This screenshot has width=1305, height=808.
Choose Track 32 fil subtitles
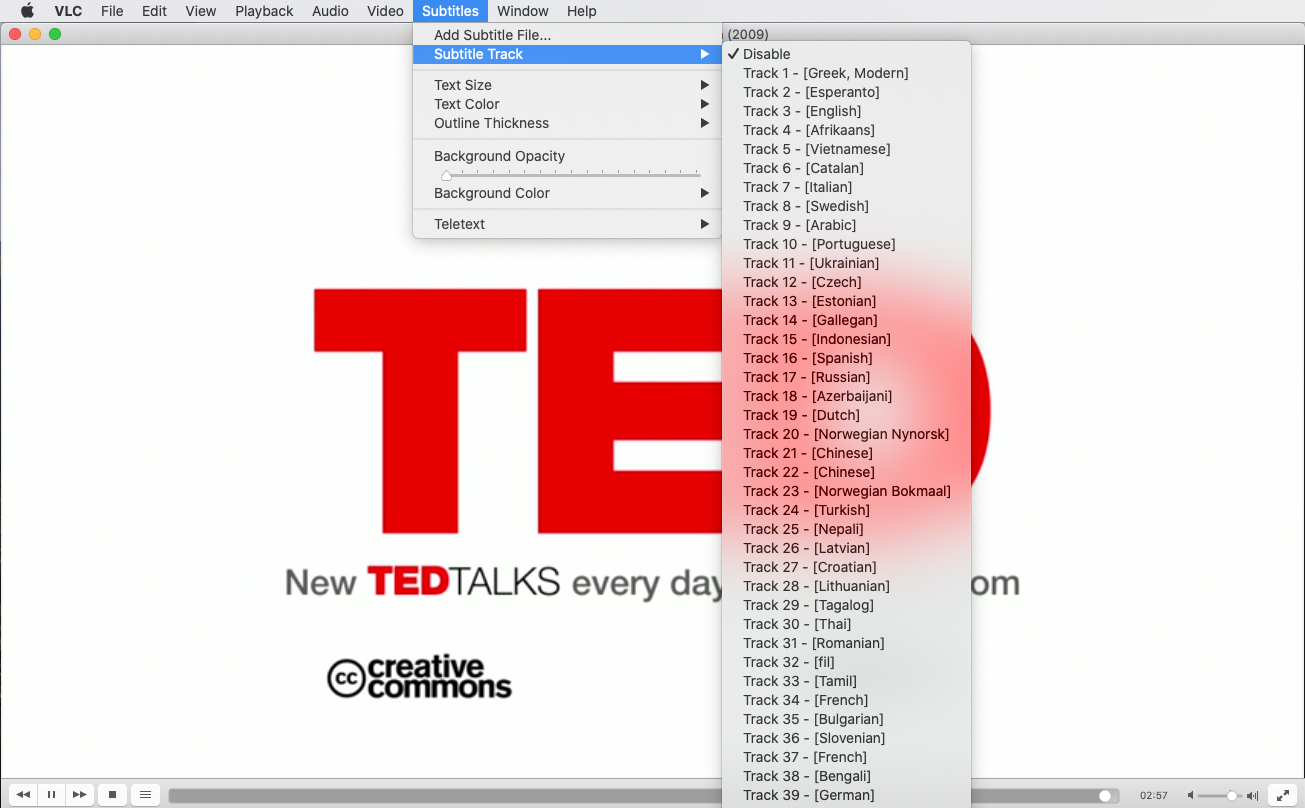pyautogui.click(x=846, y=662)
